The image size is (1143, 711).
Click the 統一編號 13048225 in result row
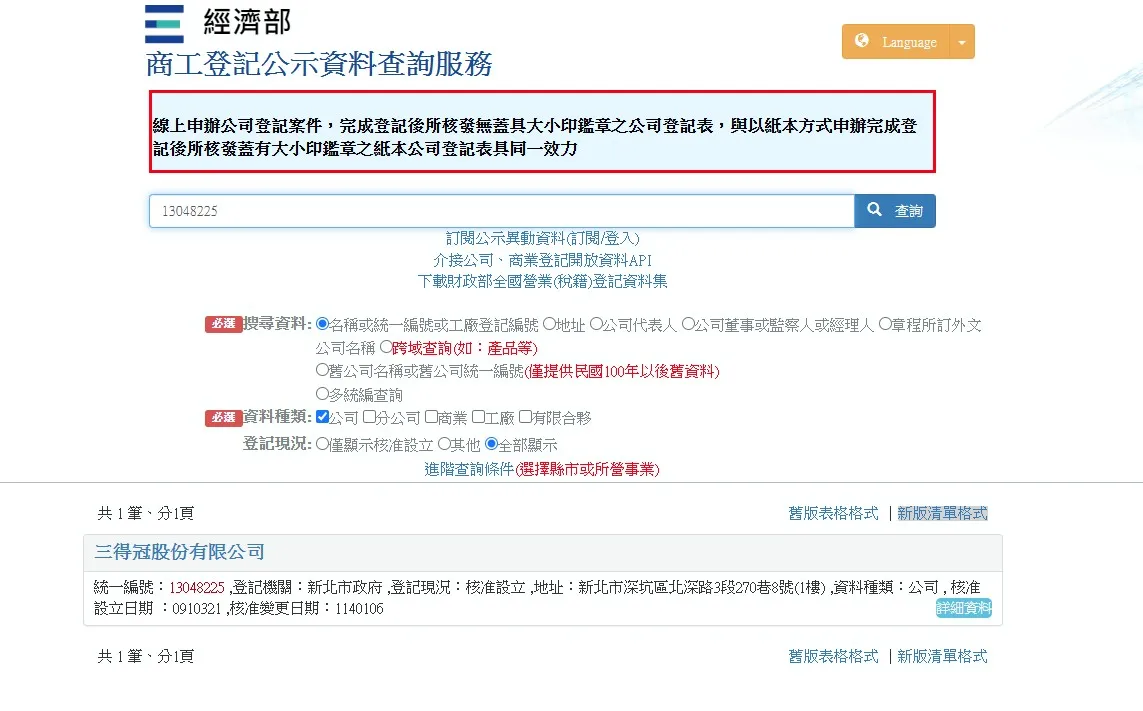coord(197,587)
